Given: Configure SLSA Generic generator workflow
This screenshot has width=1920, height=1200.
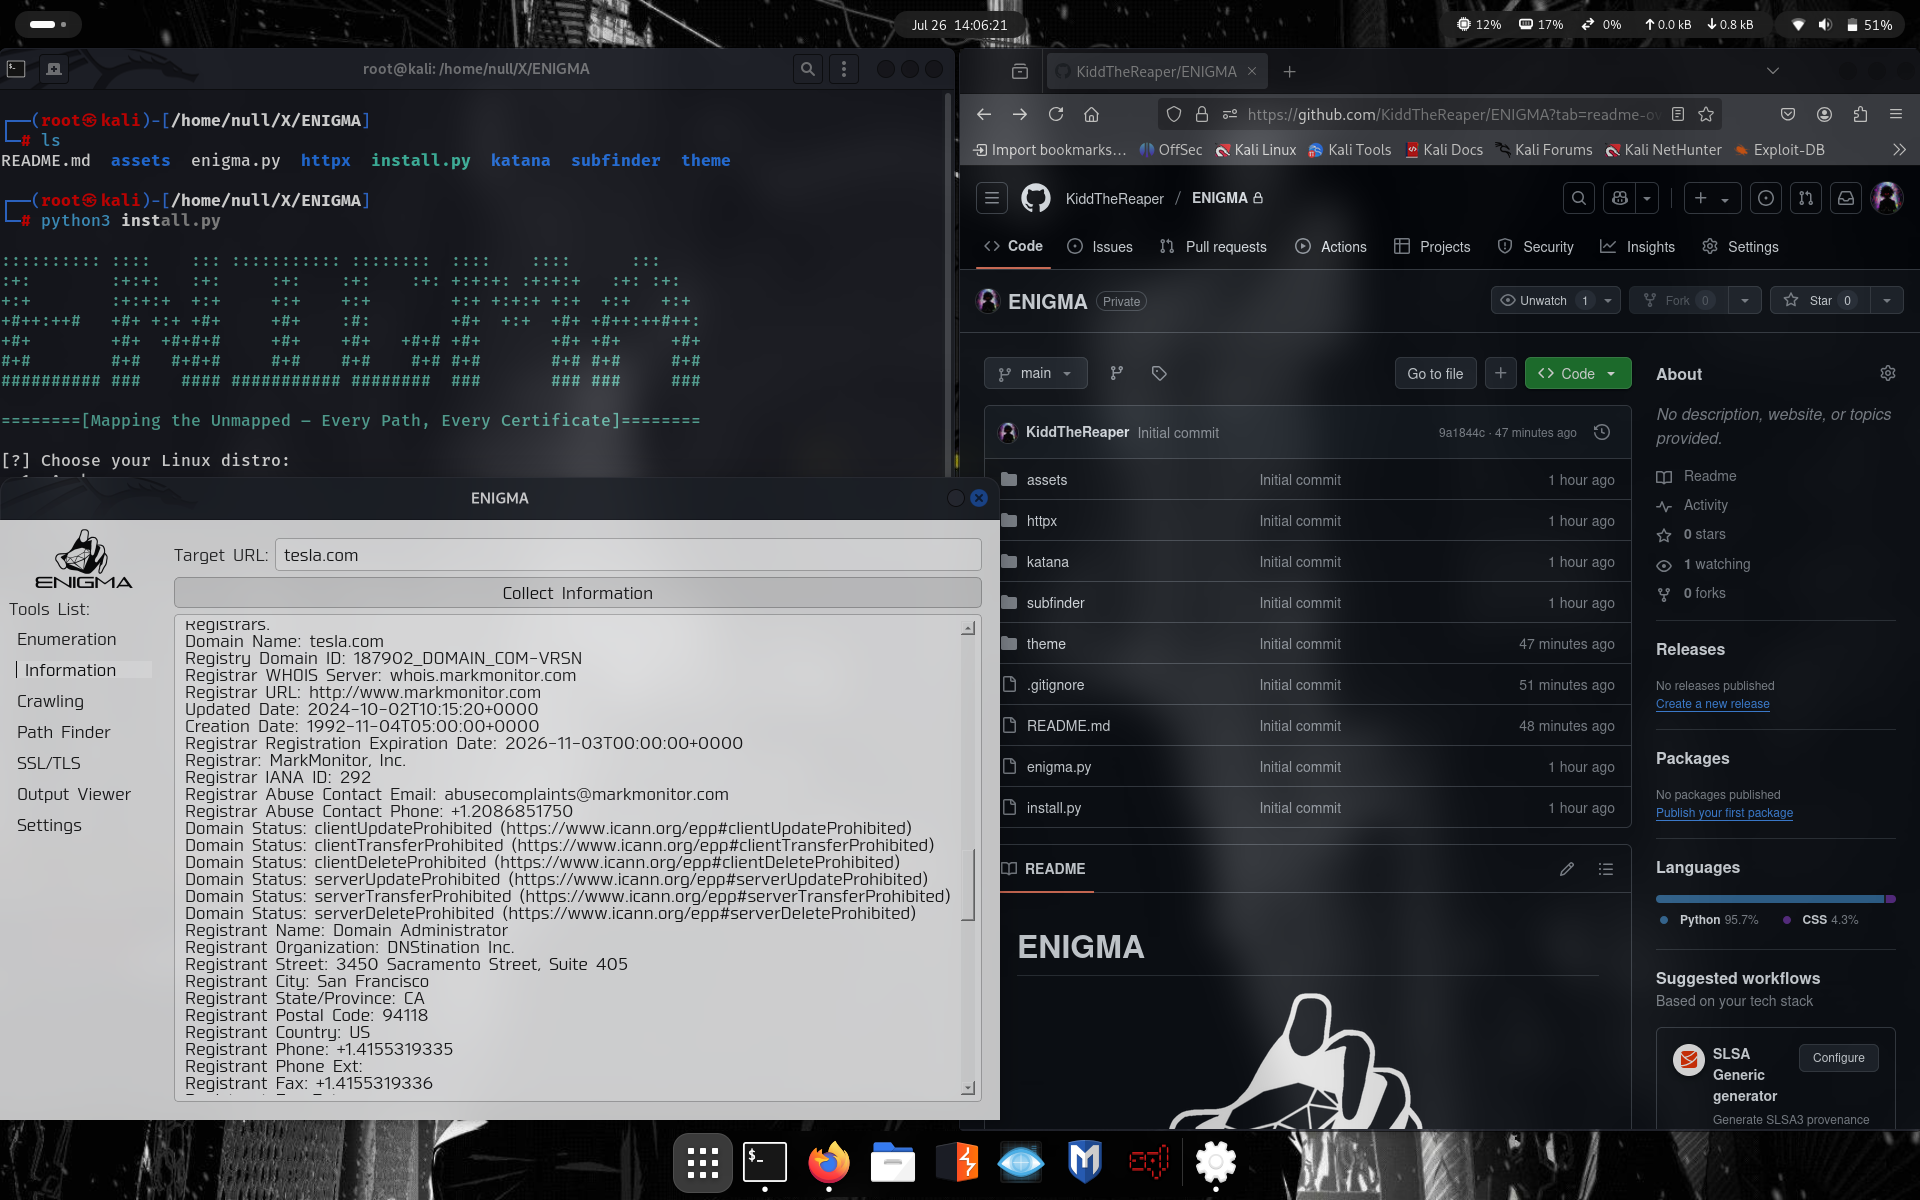Looking at the screenshot, I should pos(1838,1058).
